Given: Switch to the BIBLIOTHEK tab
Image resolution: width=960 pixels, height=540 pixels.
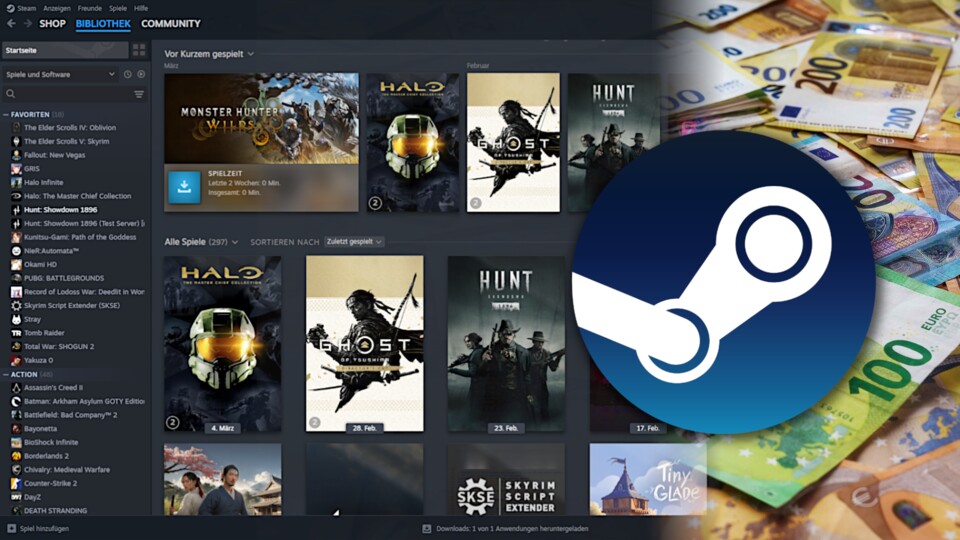Looking at the screenshot, I should pos(103,24).
